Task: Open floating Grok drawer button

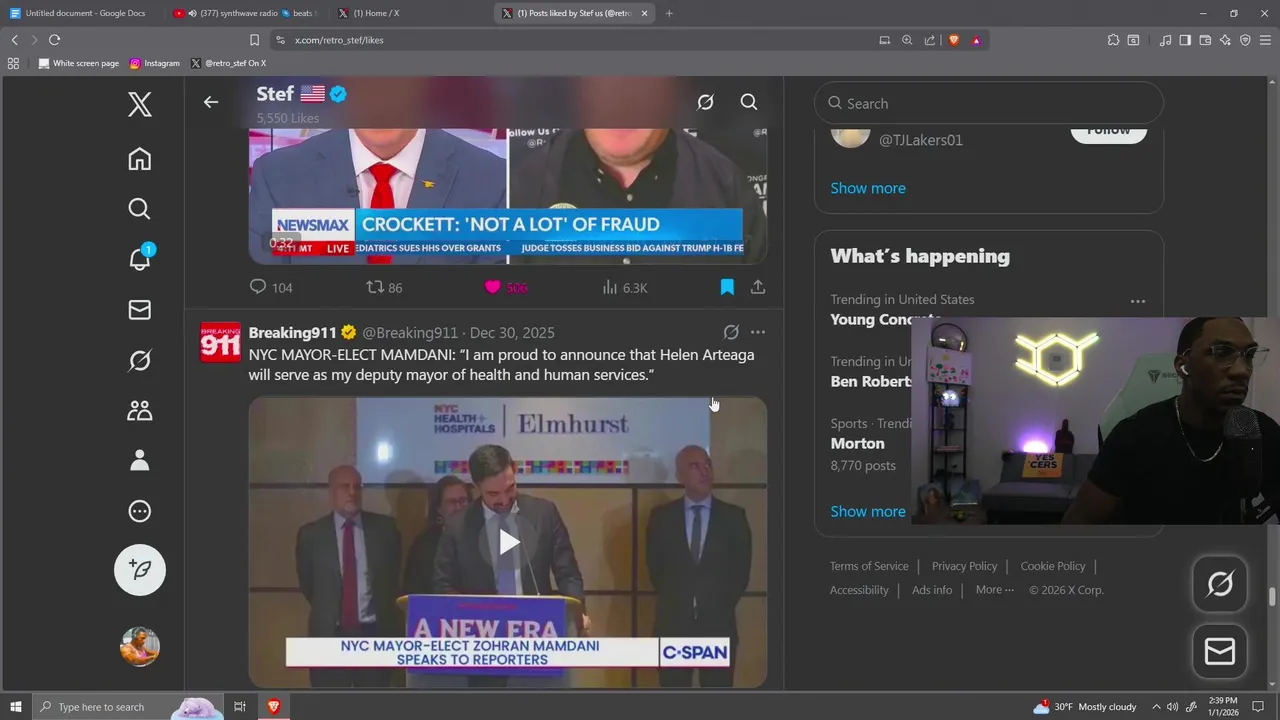Action: pyautogui.click(x=1220, y=584)
